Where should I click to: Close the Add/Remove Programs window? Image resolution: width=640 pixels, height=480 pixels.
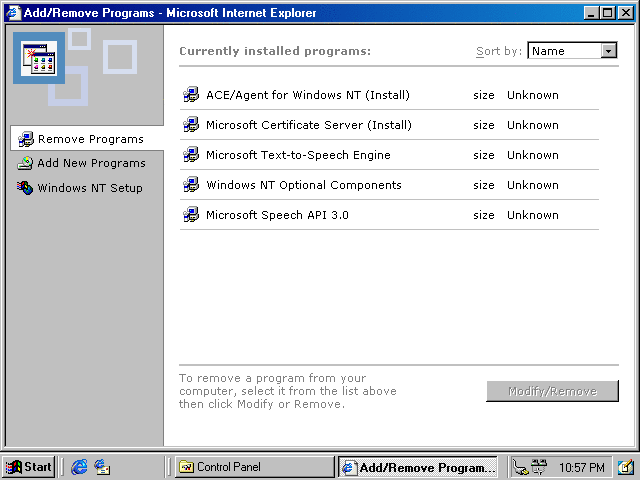pos(626,13)
